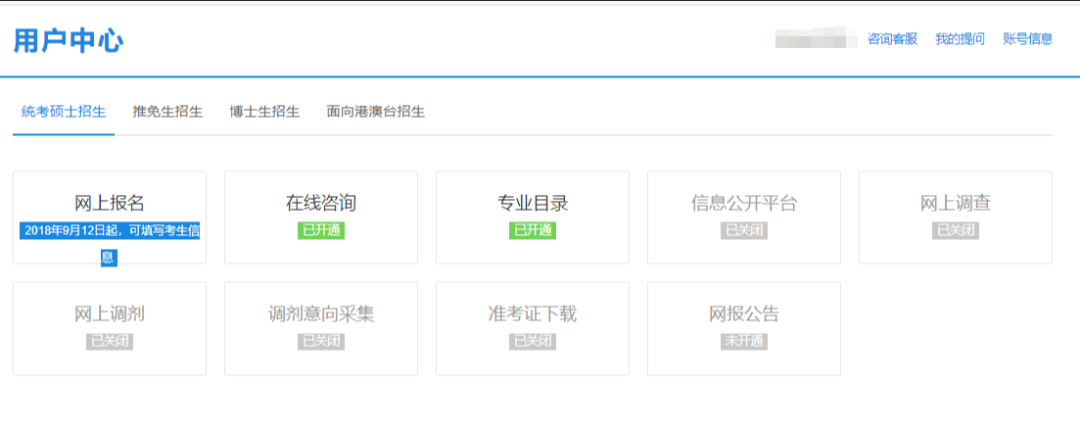
Task: Click the 咨询客服 link
Action: click(892, 39)
